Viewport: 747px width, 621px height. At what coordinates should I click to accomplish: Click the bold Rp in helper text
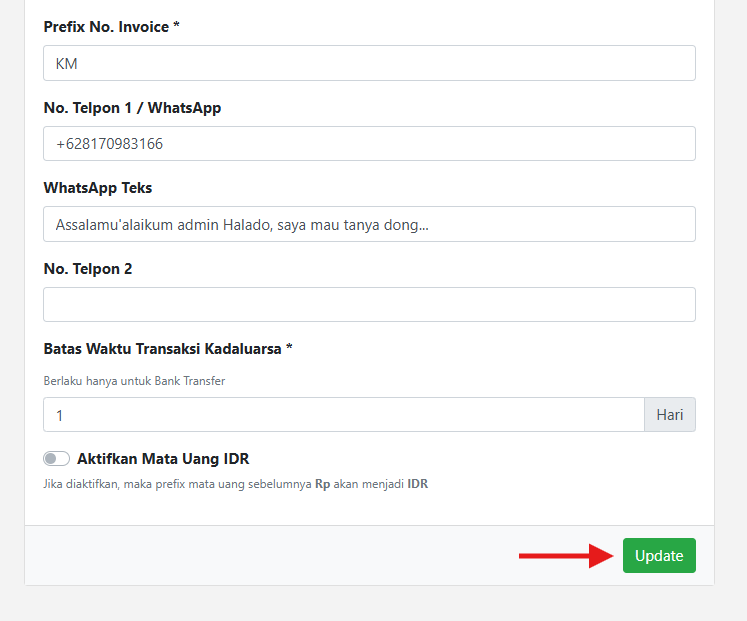click(322, 484)
